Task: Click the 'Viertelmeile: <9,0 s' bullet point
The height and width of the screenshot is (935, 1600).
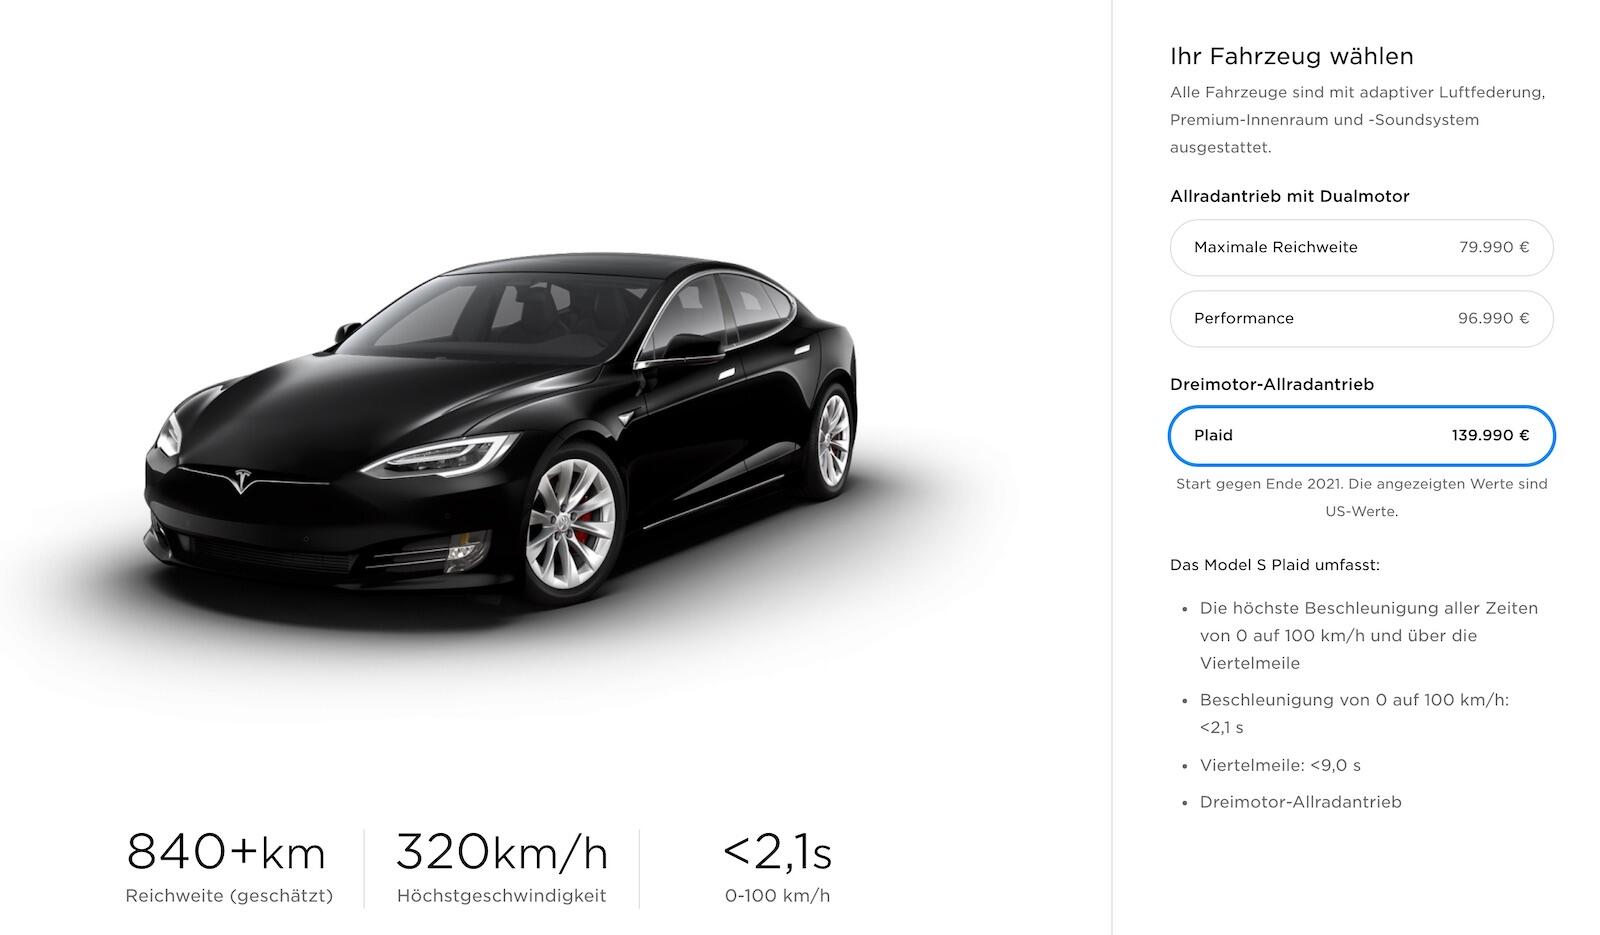Action: tap(1280, 765)
